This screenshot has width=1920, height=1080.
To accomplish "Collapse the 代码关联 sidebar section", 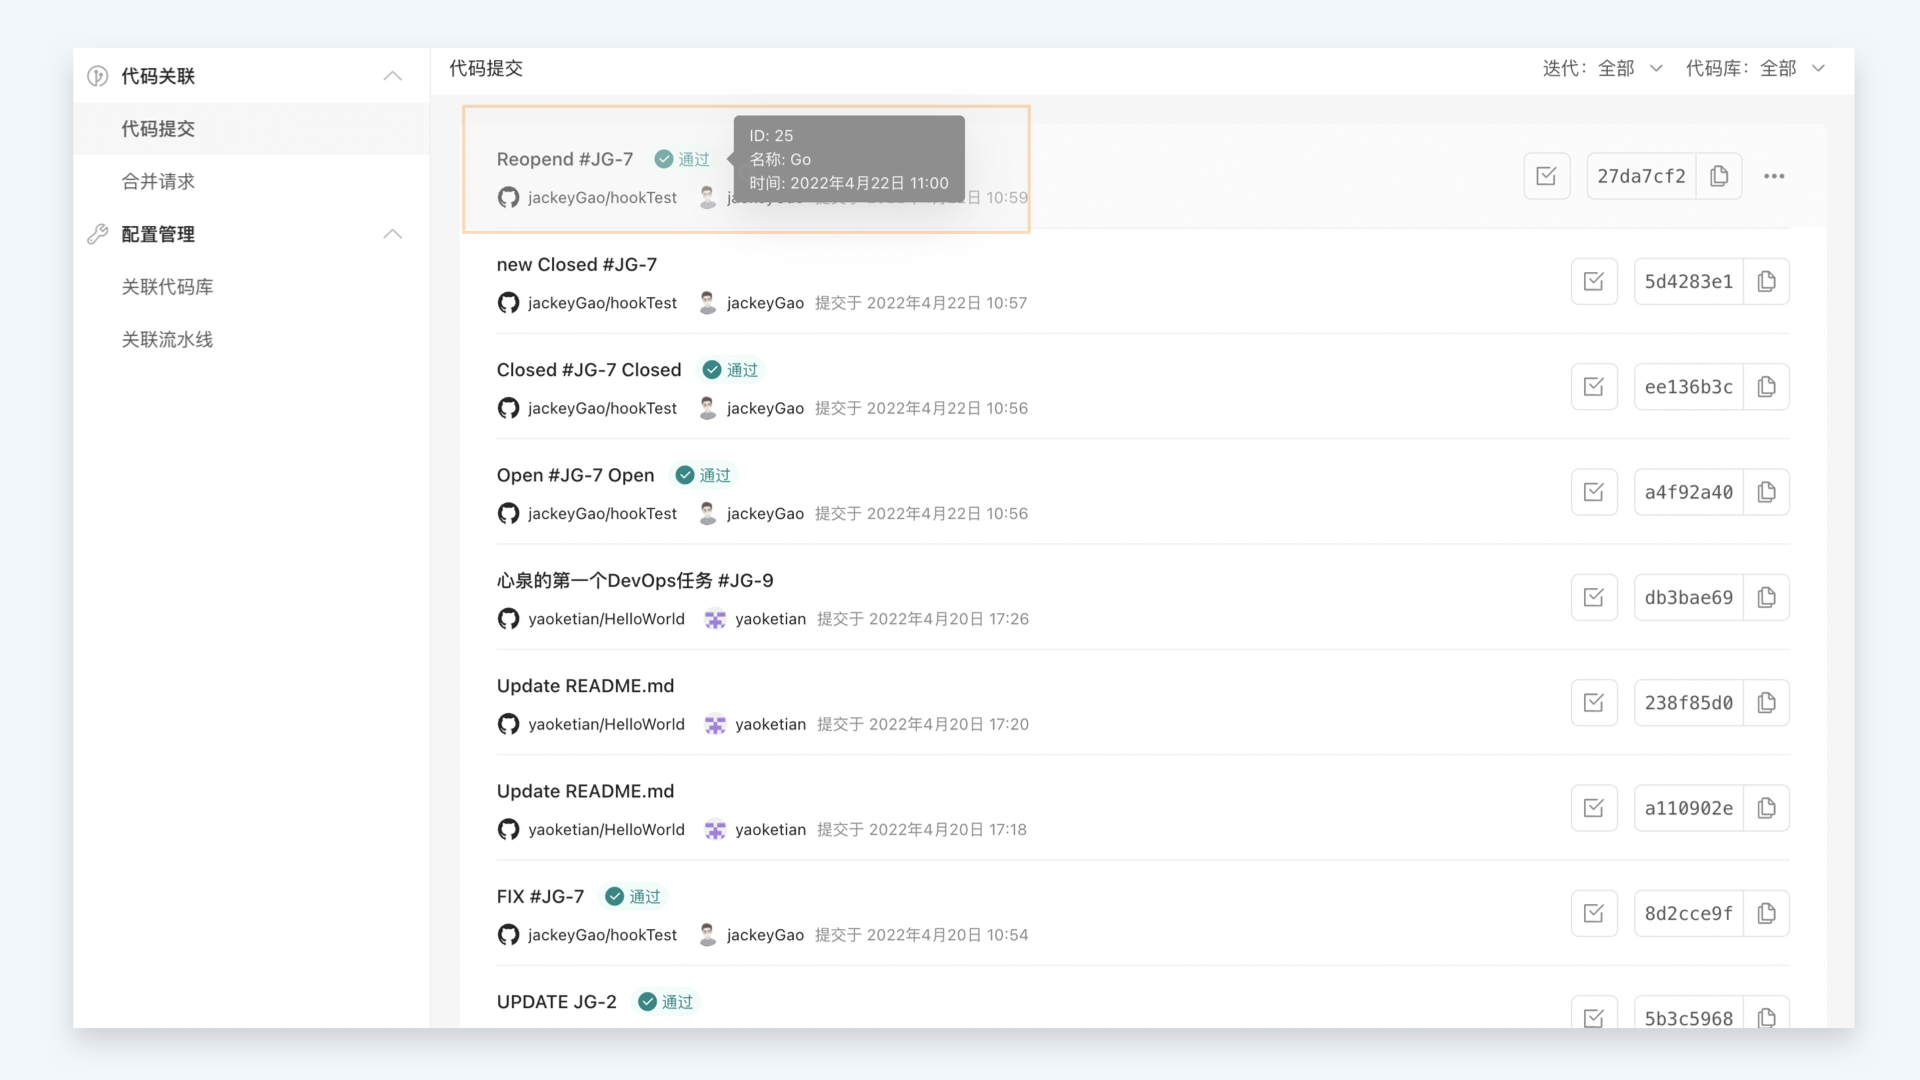I will (392, 76).
